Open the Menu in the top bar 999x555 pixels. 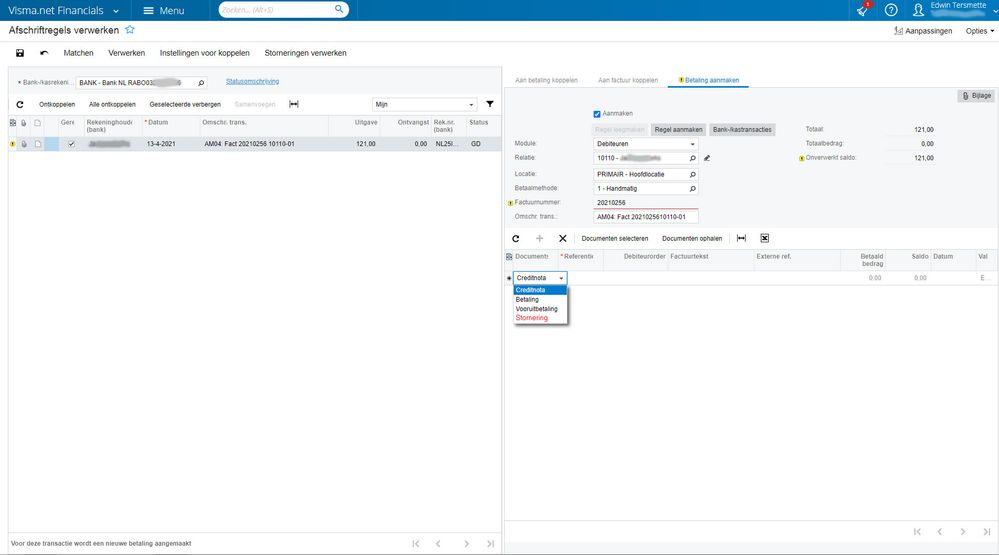pyautogui.click(x=164, y=10)
